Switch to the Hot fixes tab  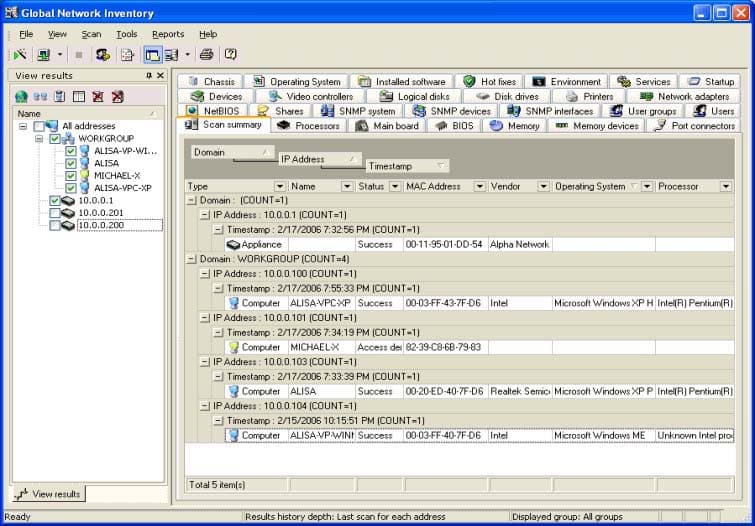(x=489, y=82)
